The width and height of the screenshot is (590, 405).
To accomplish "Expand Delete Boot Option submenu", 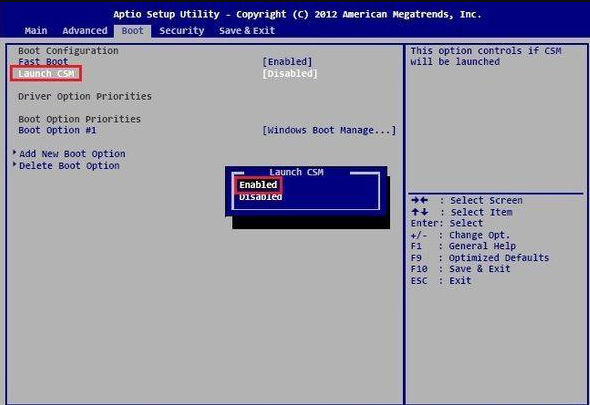I will [x=69, y=166].
